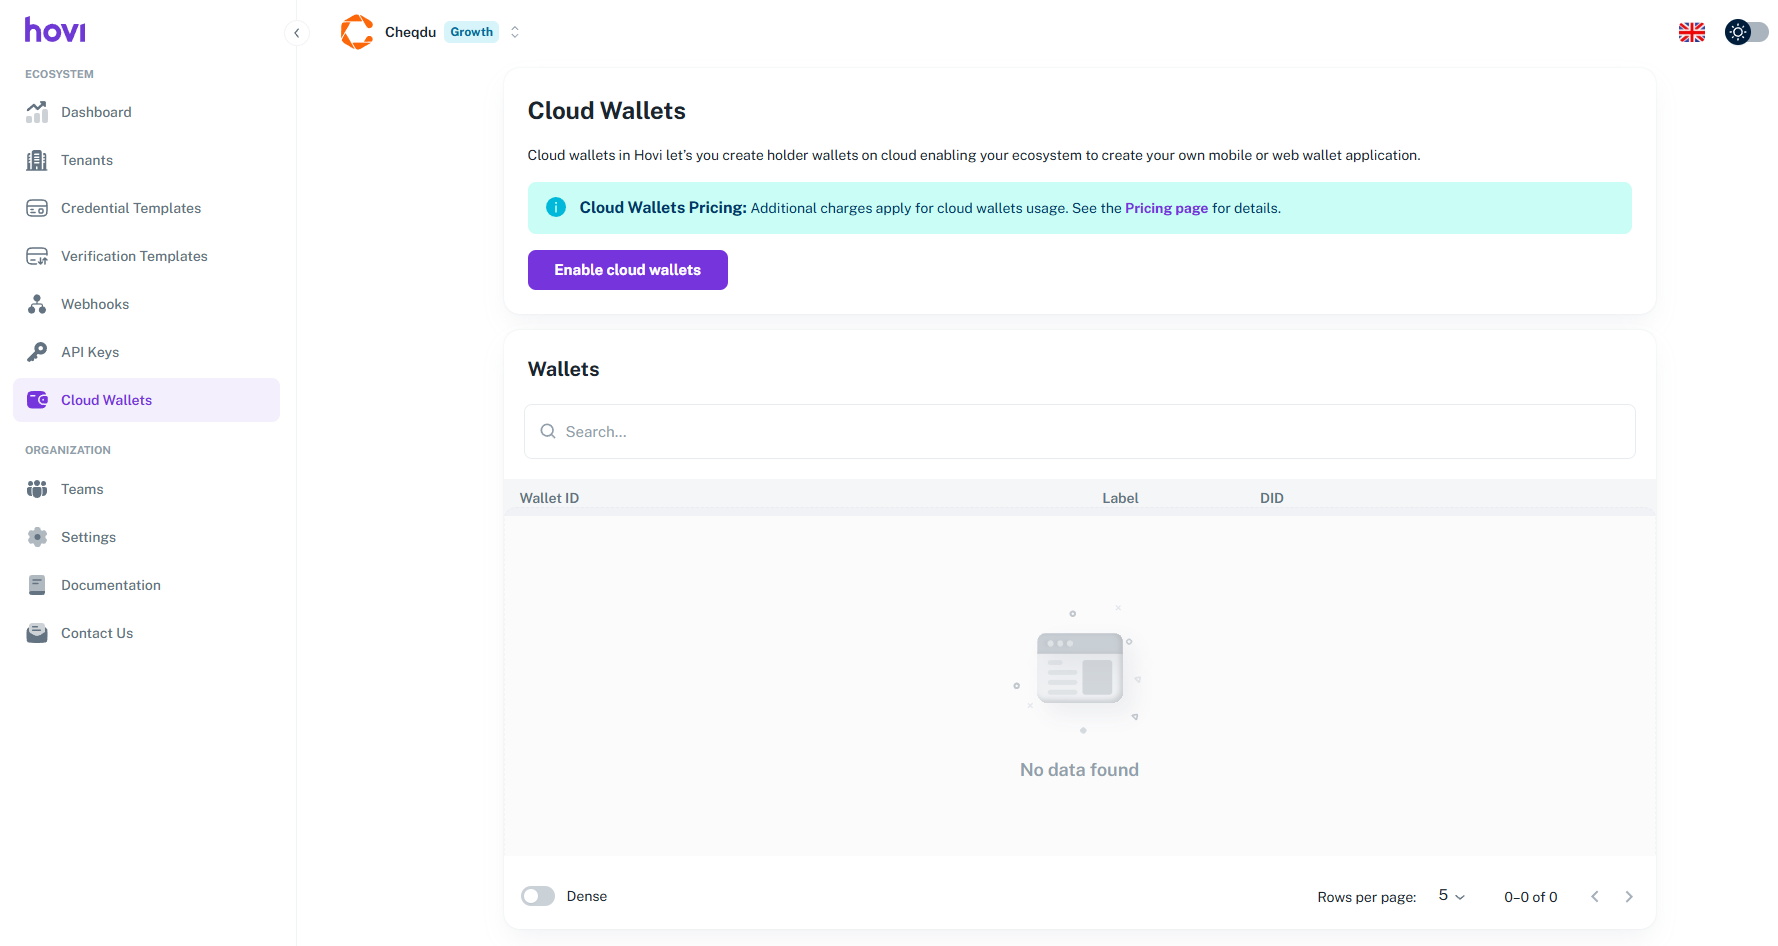Screen dimensions: 1778x946
Task: Click the Cheqdu organization logo
Action: [357, 32]
